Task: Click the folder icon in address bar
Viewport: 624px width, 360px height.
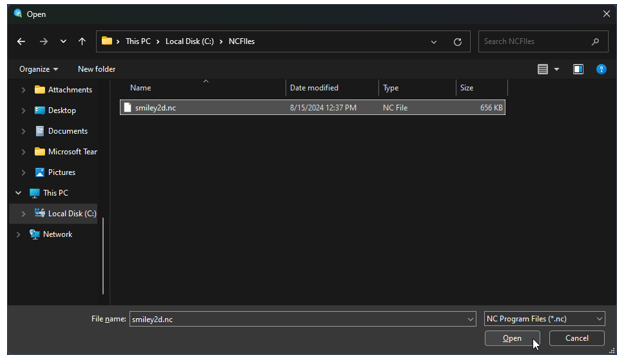Action: point(107,41)
